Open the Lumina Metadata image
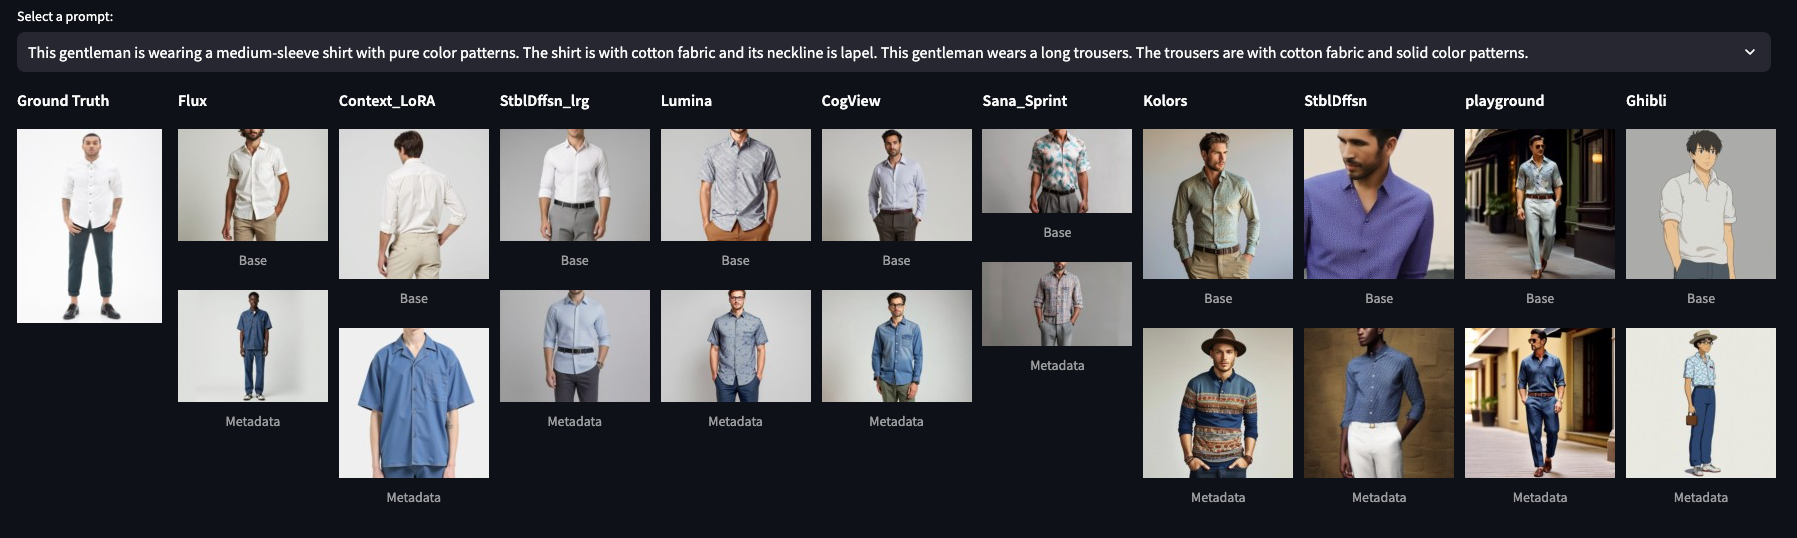The height and width of the screenshot is (538, 1797). (x=736, y=346)
